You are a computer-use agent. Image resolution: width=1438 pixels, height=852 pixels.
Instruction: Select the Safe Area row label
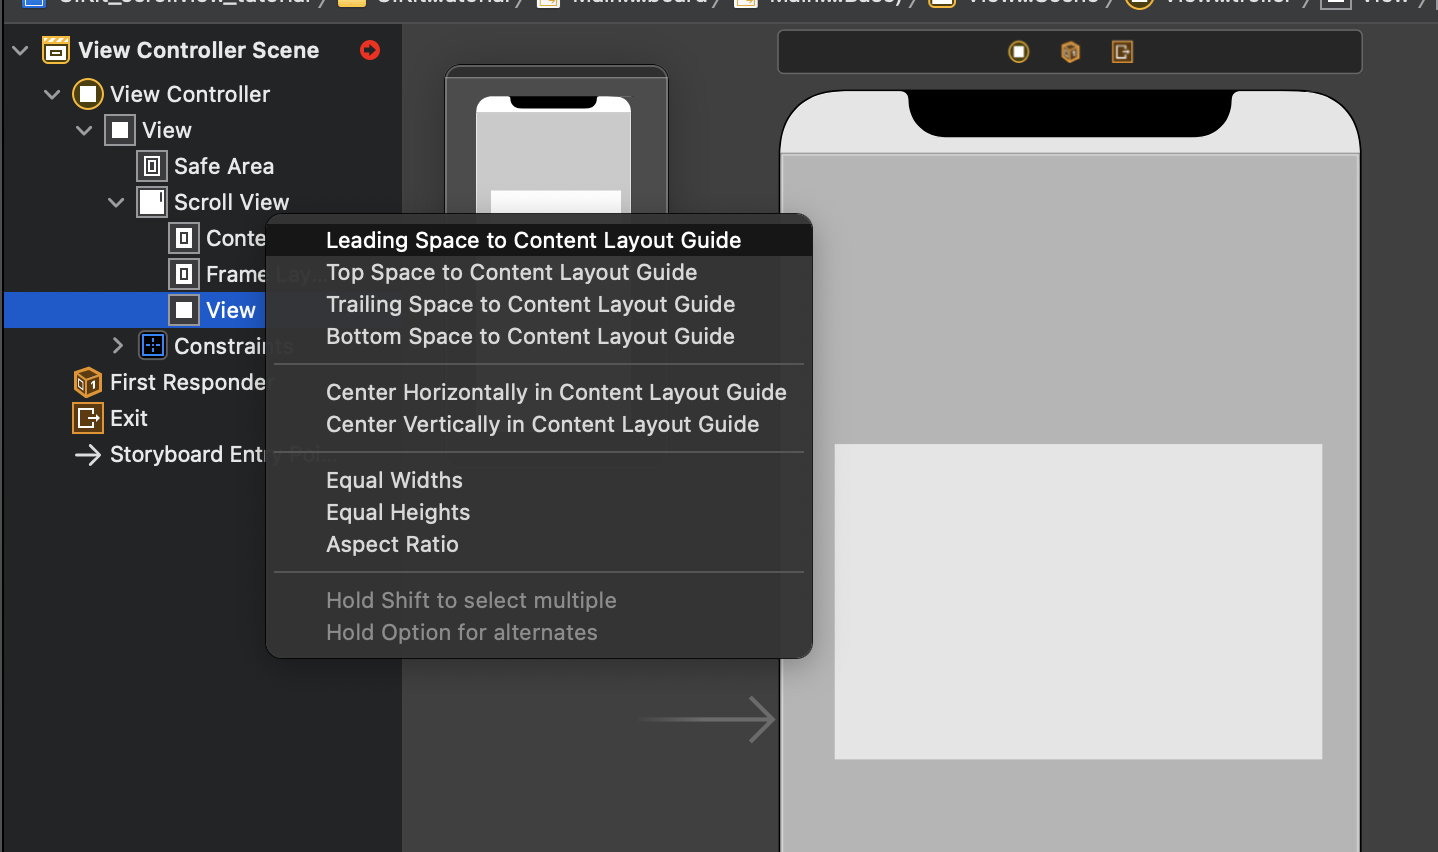(x=224, y=166)
